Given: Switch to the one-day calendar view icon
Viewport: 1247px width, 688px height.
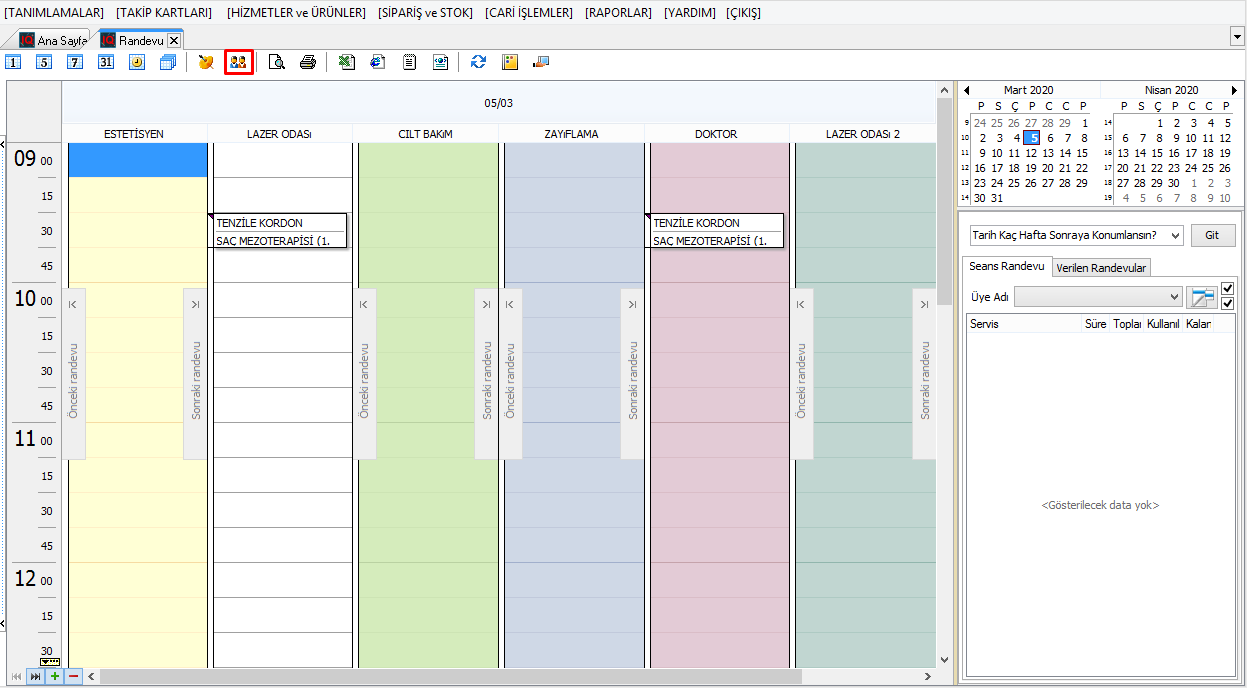Looking at the screenshot, I should pyautogui.click(x=13, y=62).
